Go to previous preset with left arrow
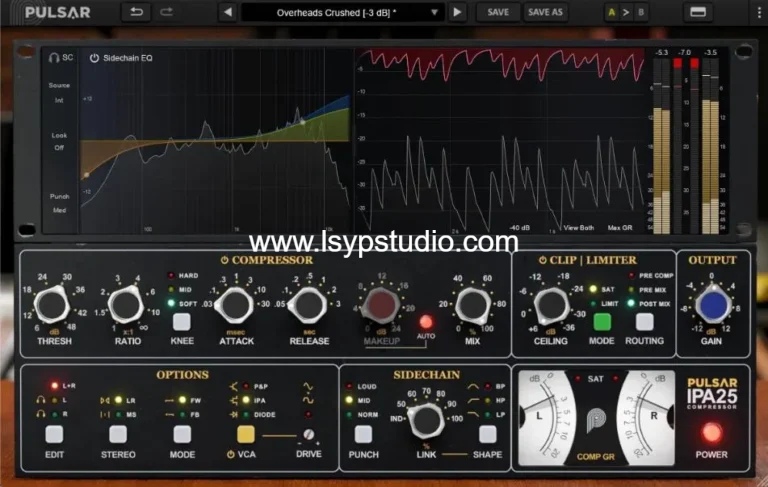Viewport: 768px width, 487px height. point(228,12)
